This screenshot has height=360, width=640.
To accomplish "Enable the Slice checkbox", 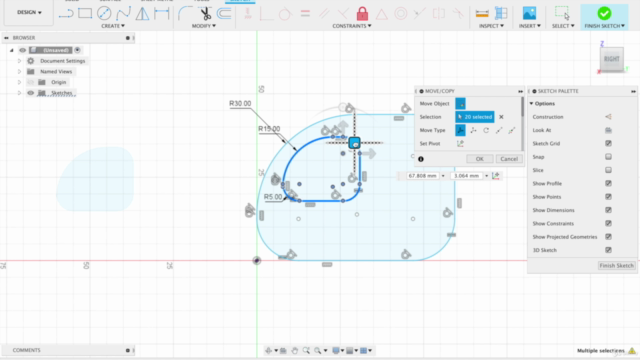I will click(608, 170).
